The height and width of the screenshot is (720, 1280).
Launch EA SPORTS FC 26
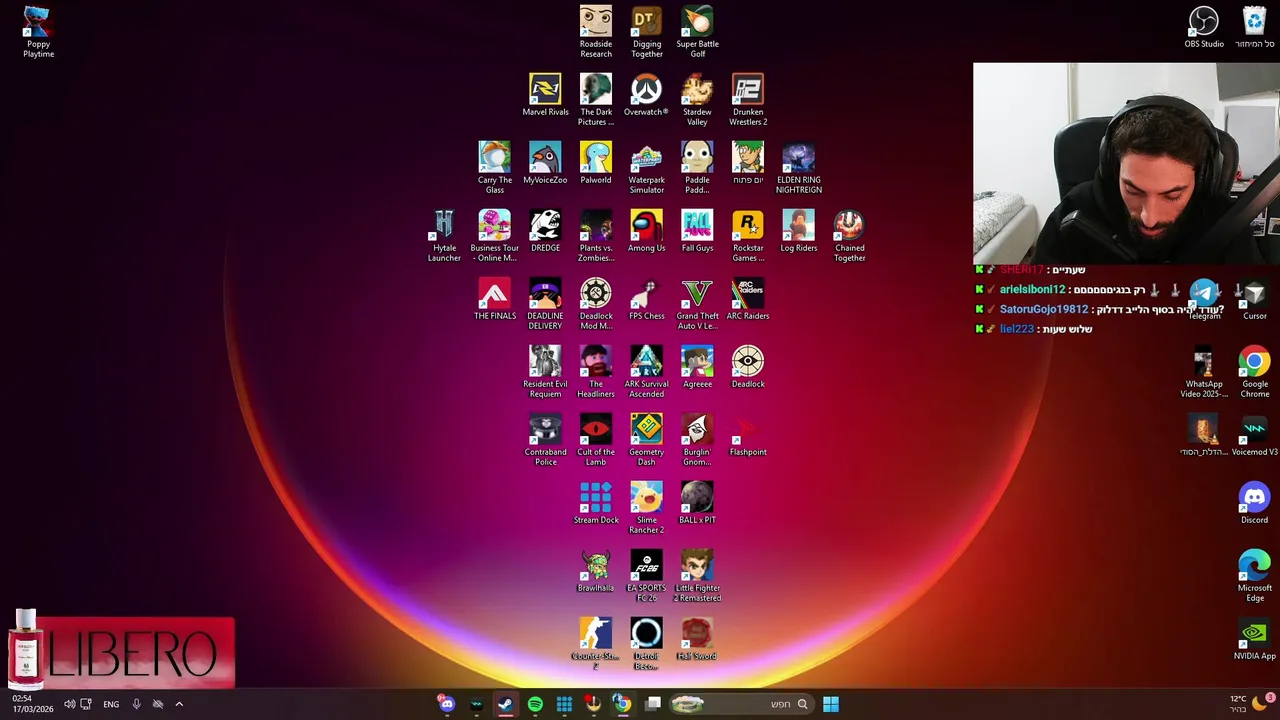[647, 576]
